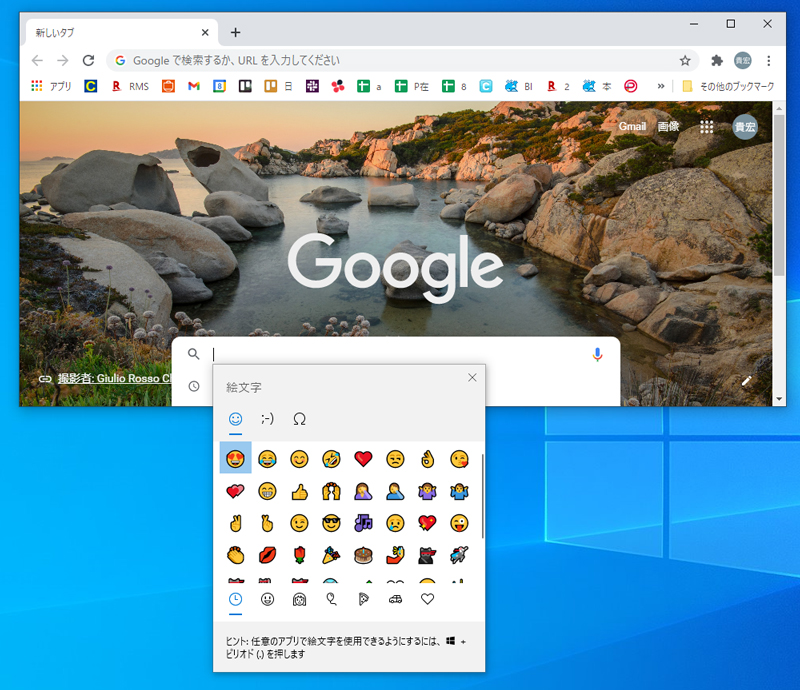This screenshot has width=800, height=690.
Task: Open the Gmail link
Action: click(632, 127)
